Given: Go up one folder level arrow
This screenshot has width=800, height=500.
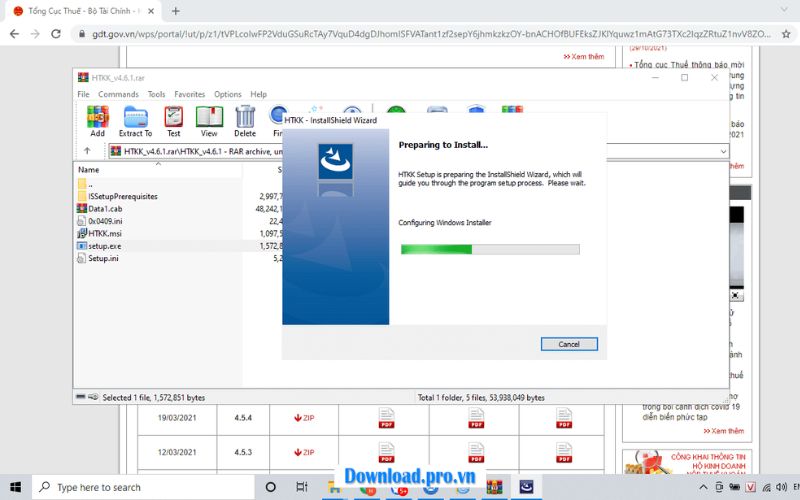Looking at the screenshot, I should tap(88, 151).
